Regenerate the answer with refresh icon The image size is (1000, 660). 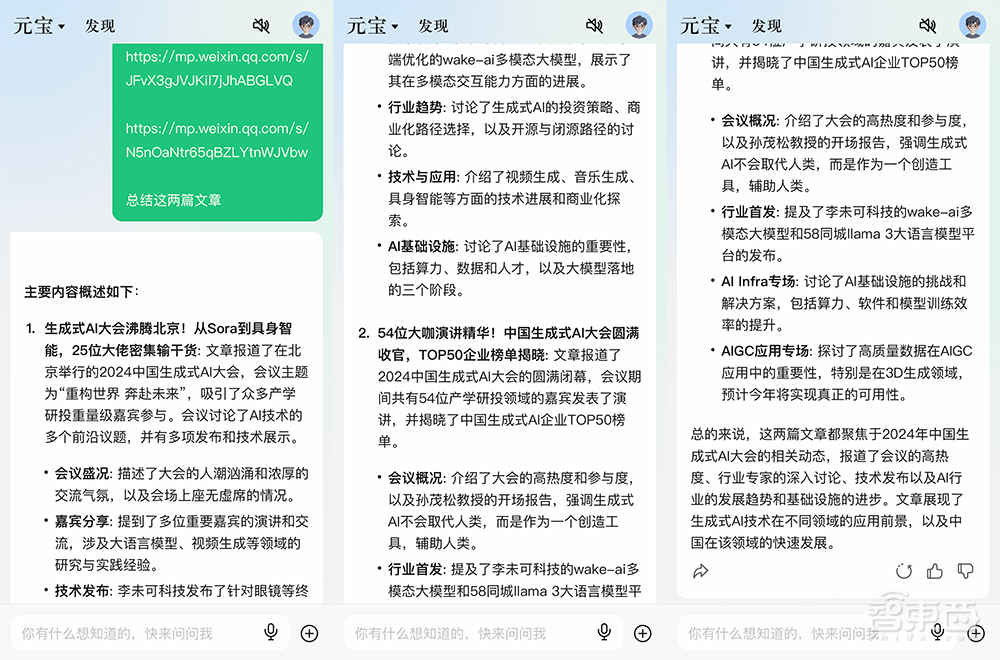905,570
